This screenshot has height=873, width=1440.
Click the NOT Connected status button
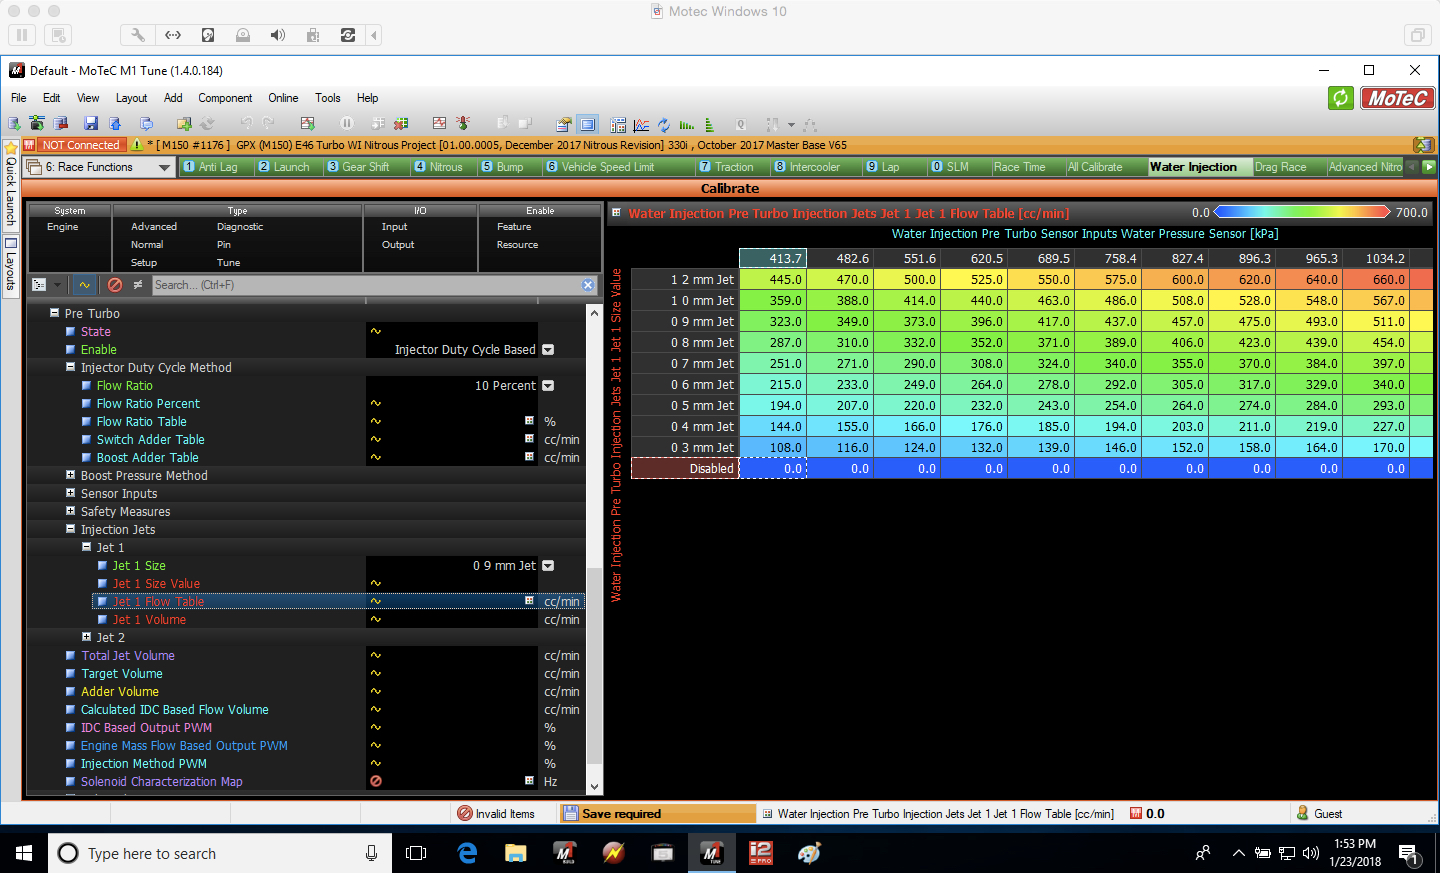(x=80, y=145)
